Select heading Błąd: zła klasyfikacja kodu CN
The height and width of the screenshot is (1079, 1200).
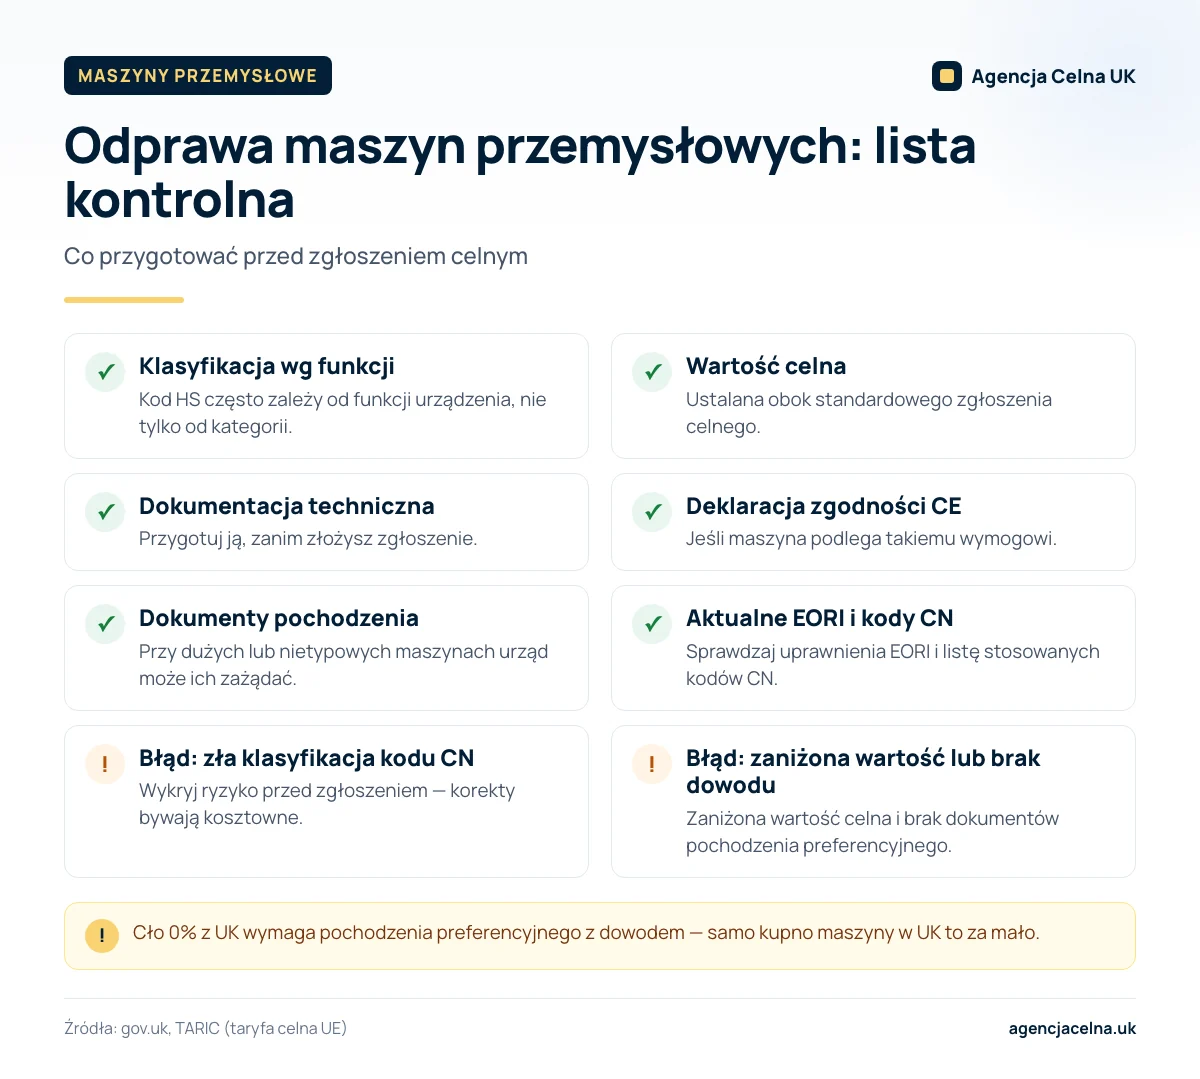point(307,758)
